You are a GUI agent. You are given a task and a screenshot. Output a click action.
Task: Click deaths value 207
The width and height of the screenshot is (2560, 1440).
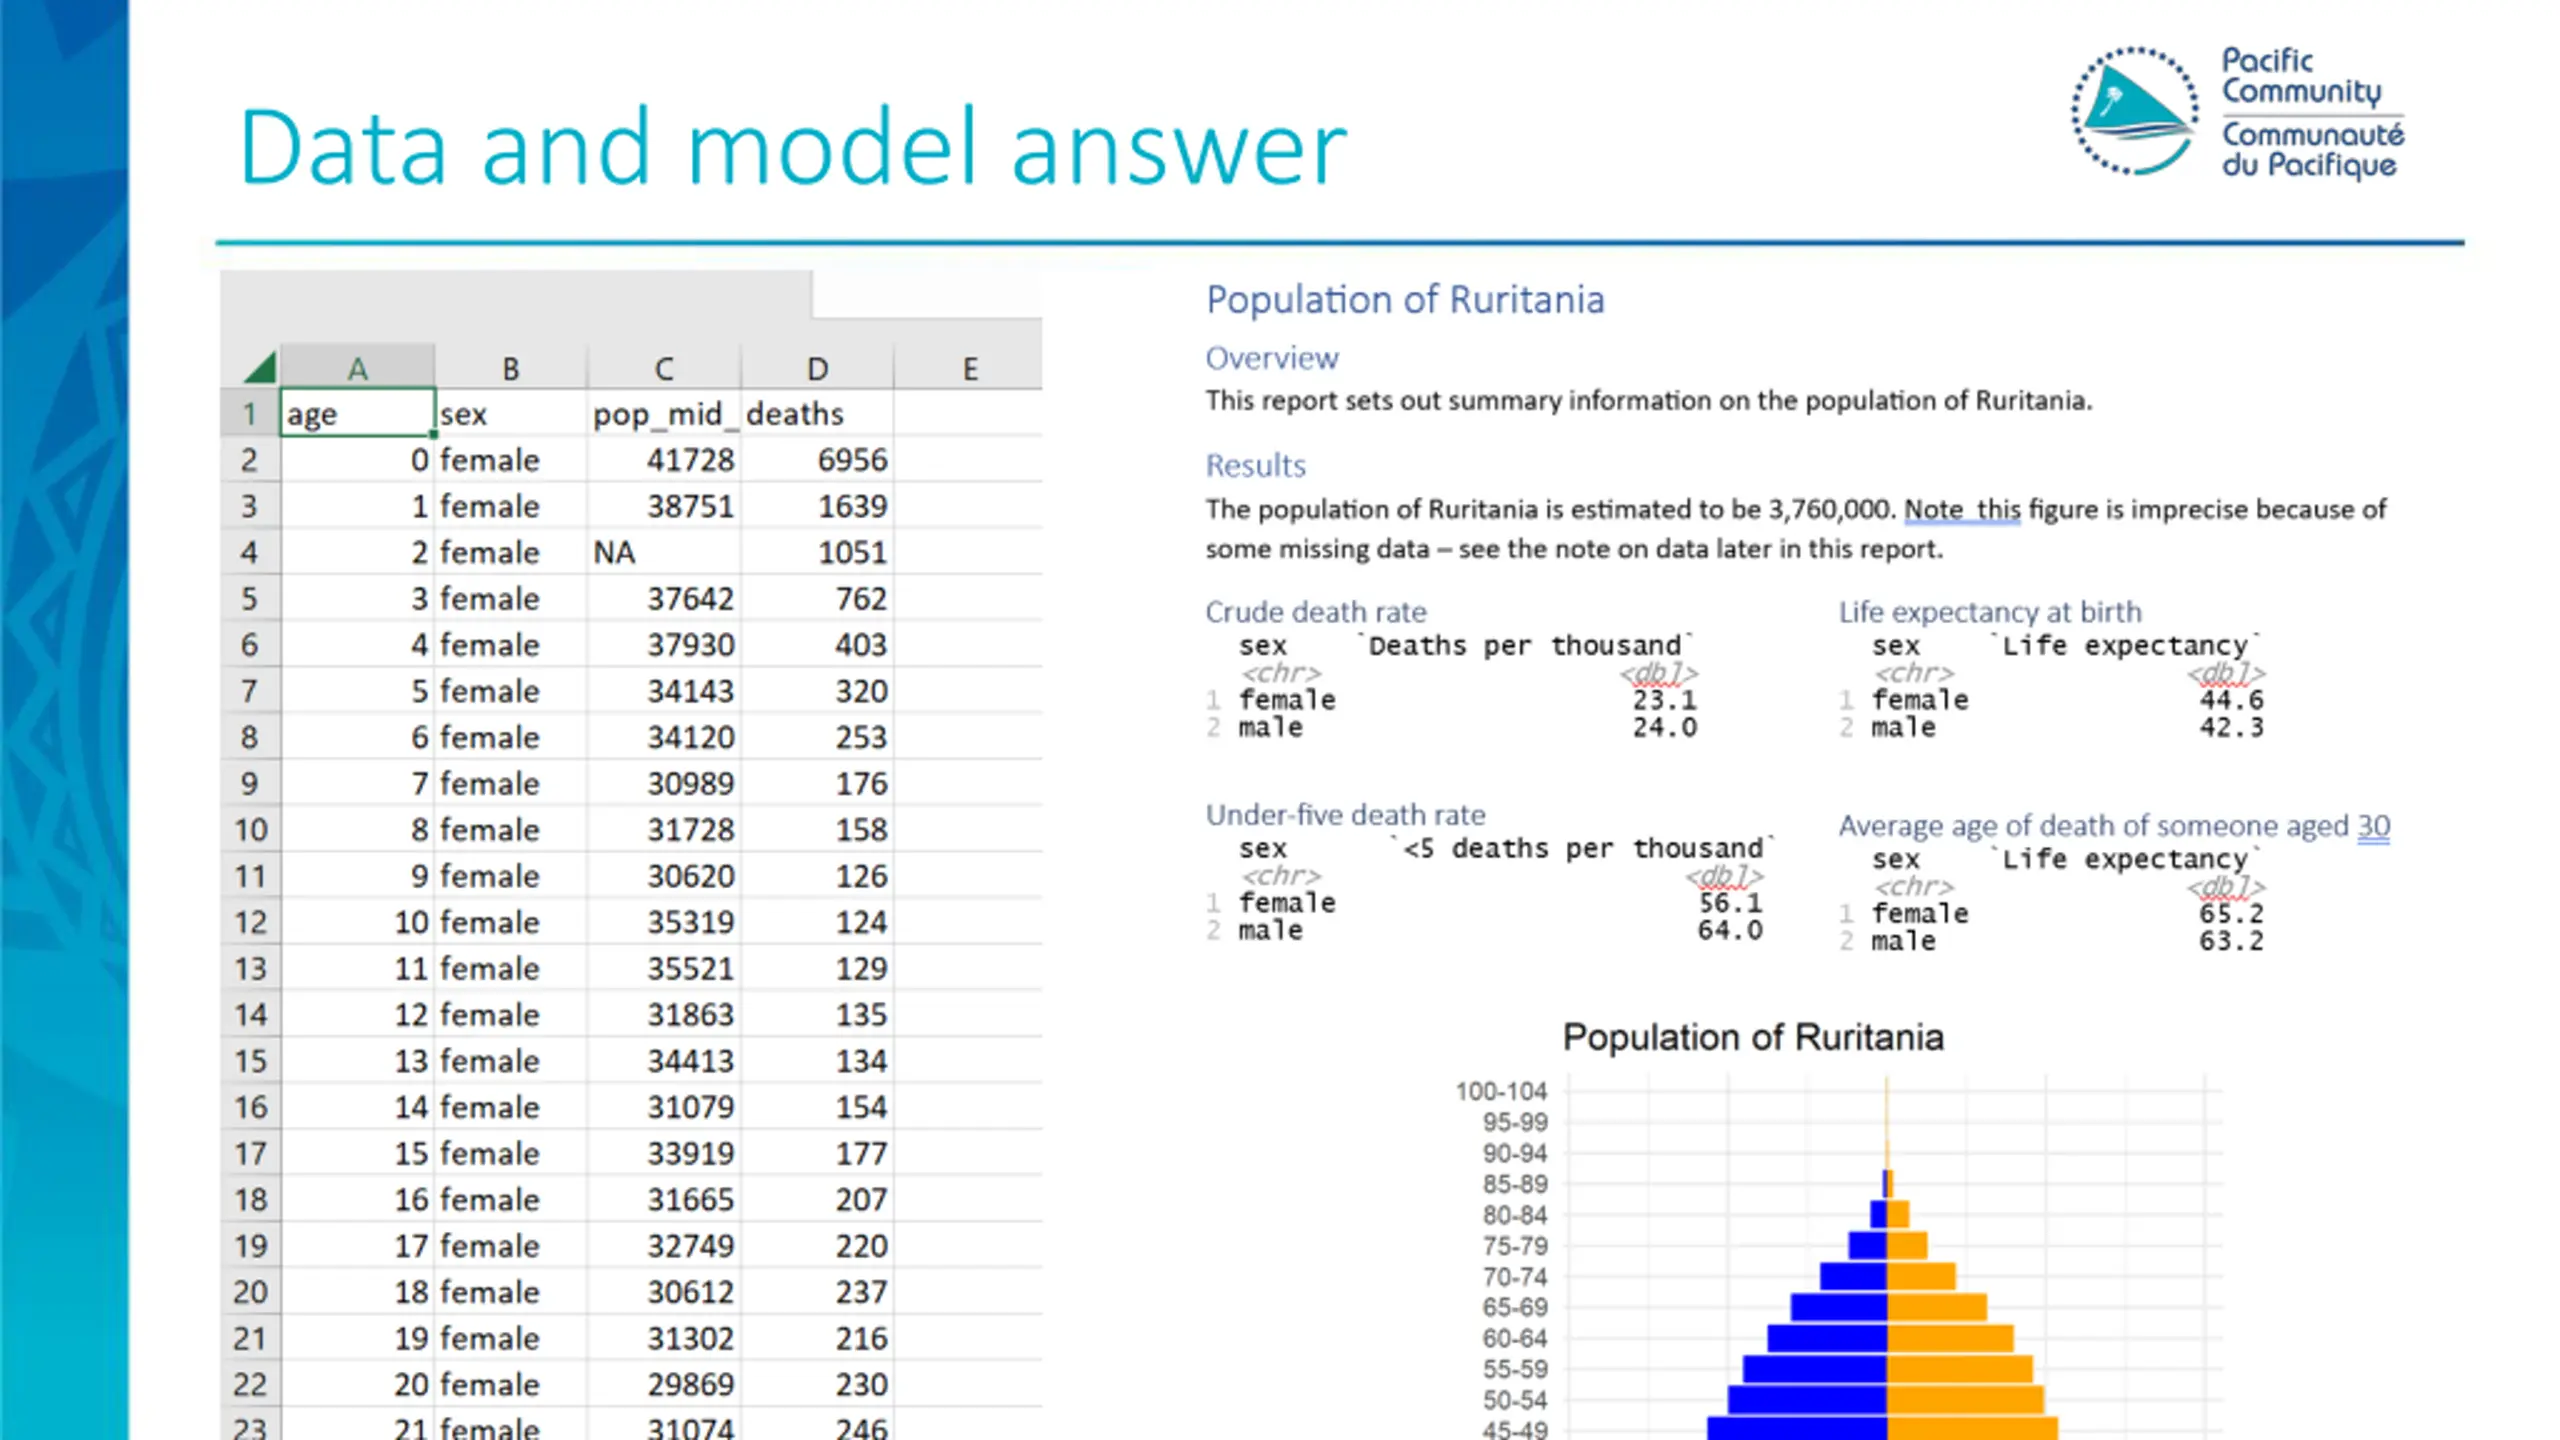tap(861, 1199)
